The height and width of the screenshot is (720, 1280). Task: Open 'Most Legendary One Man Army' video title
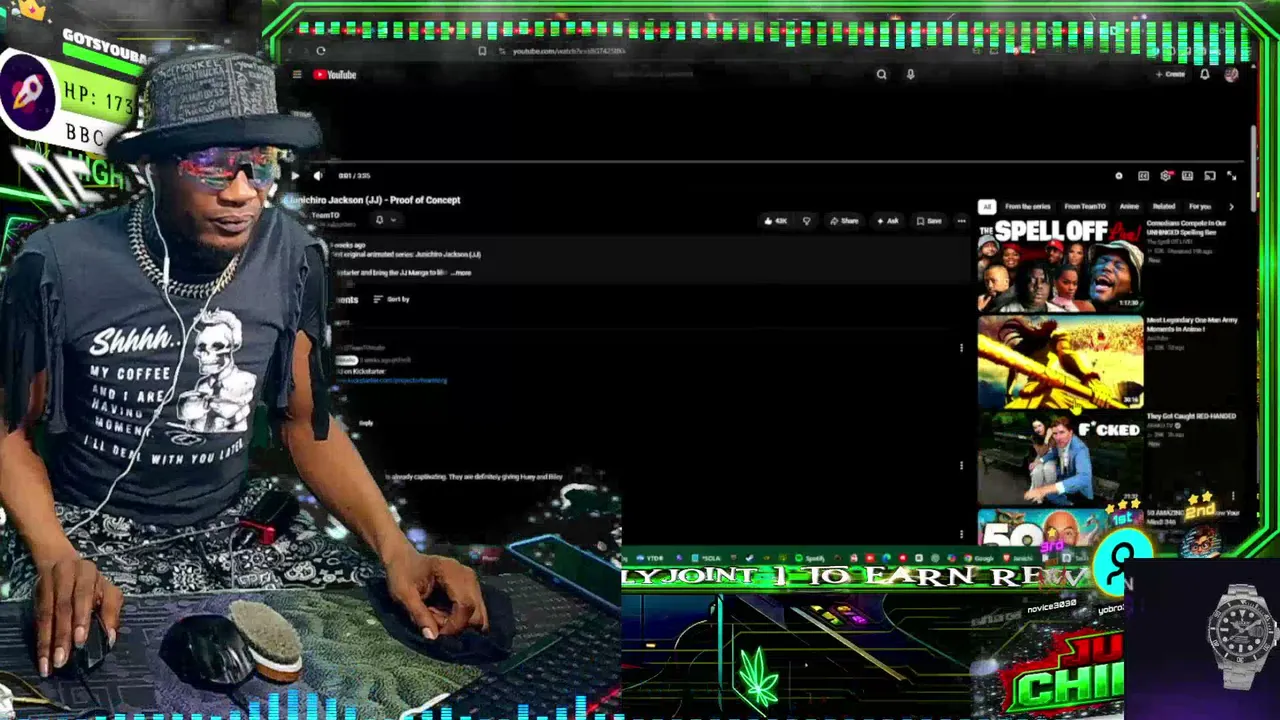pos(1192,324)
